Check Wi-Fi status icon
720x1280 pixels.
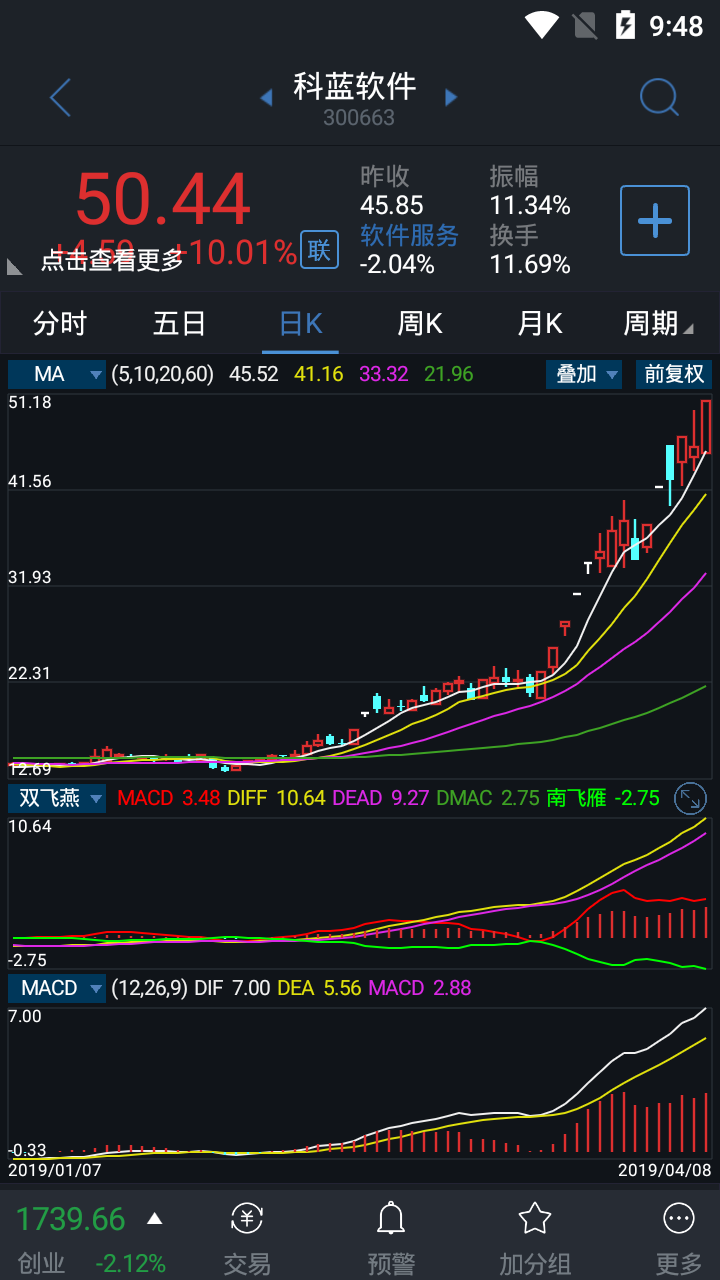[x=541, y=25]
